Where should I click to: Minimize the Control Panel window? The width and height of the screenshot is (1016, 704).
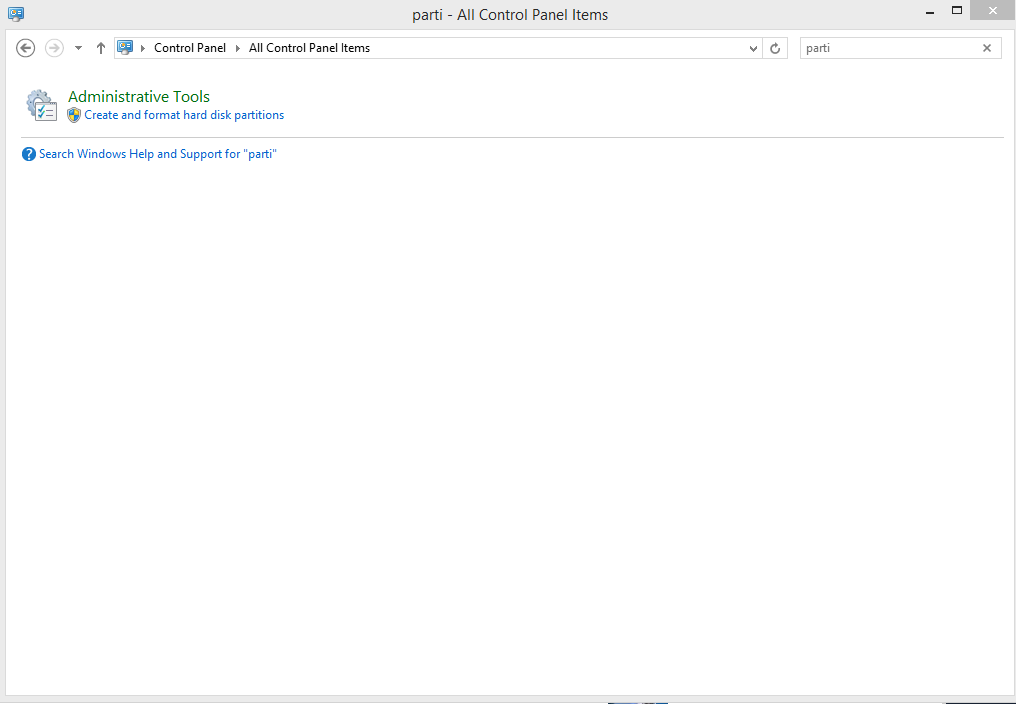pos(930,12)
